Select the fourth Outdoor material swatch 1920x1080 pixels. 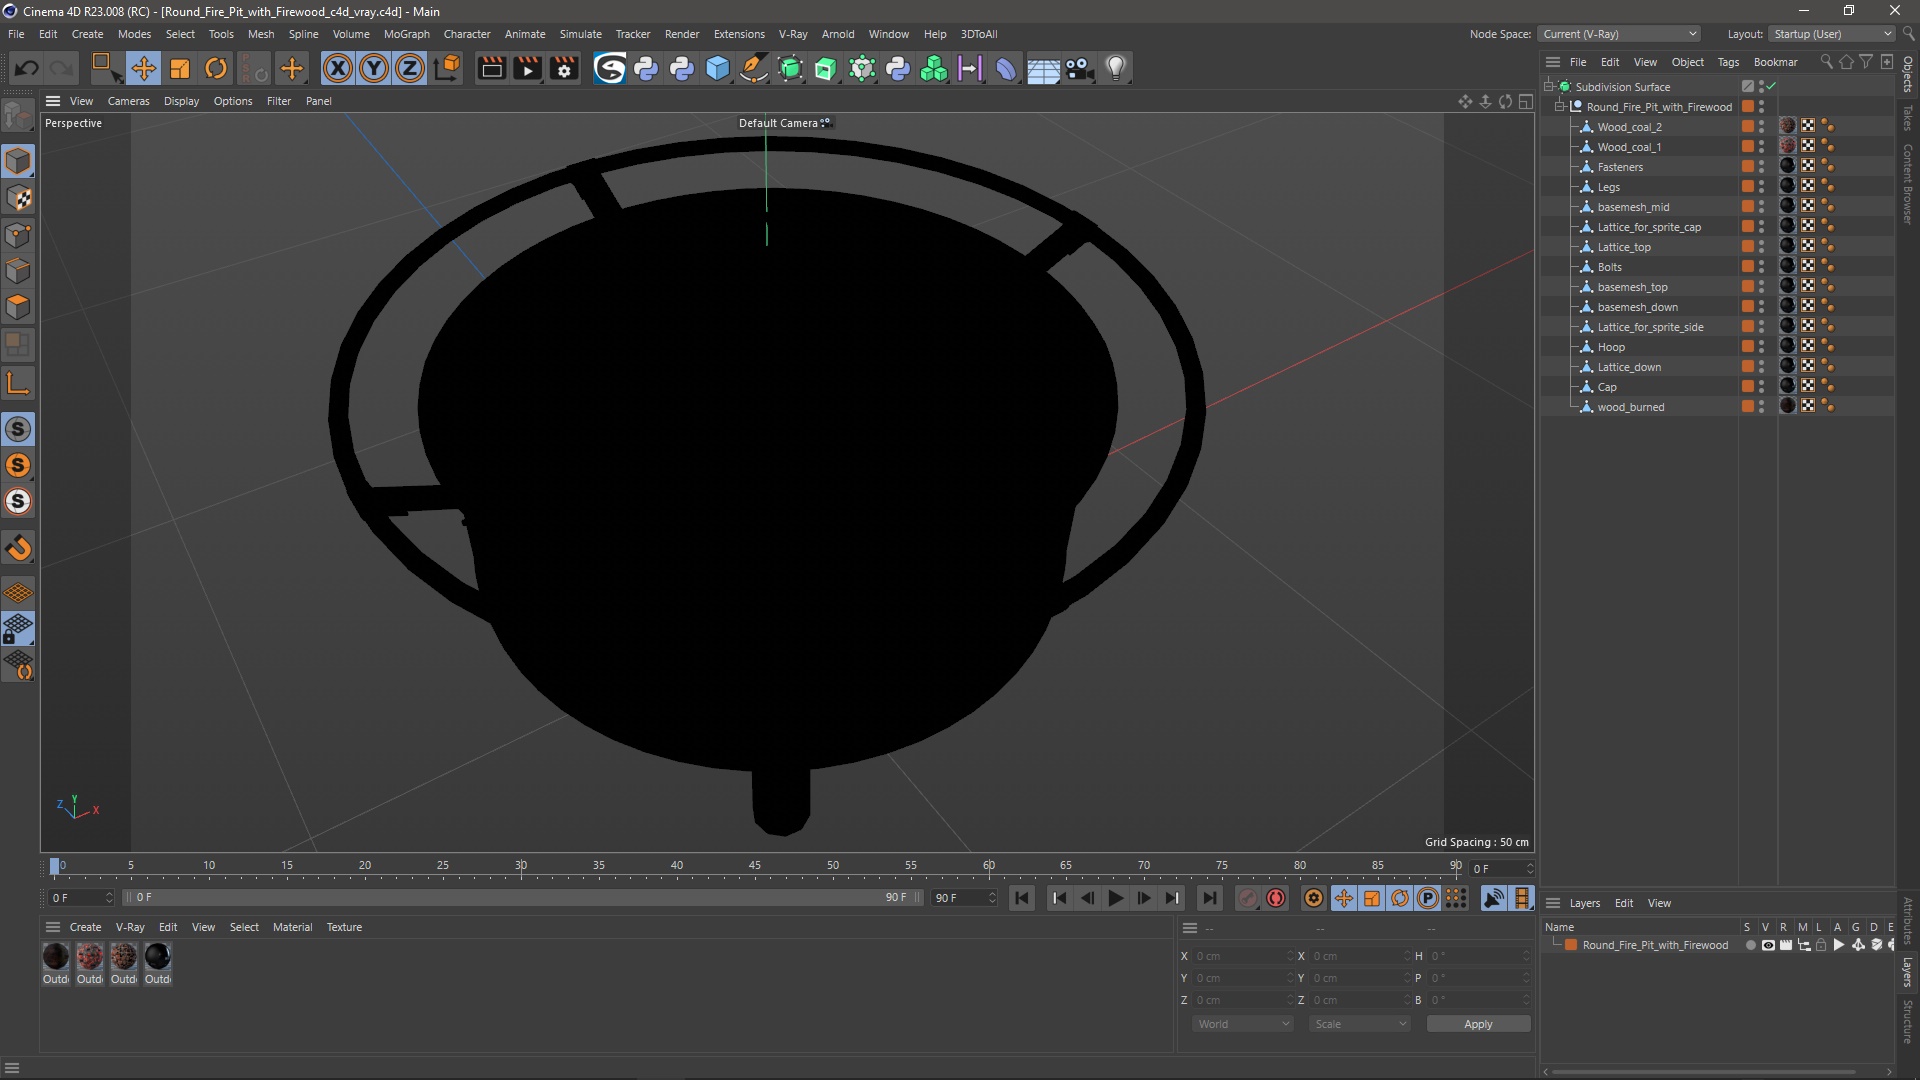click(158, 957)
